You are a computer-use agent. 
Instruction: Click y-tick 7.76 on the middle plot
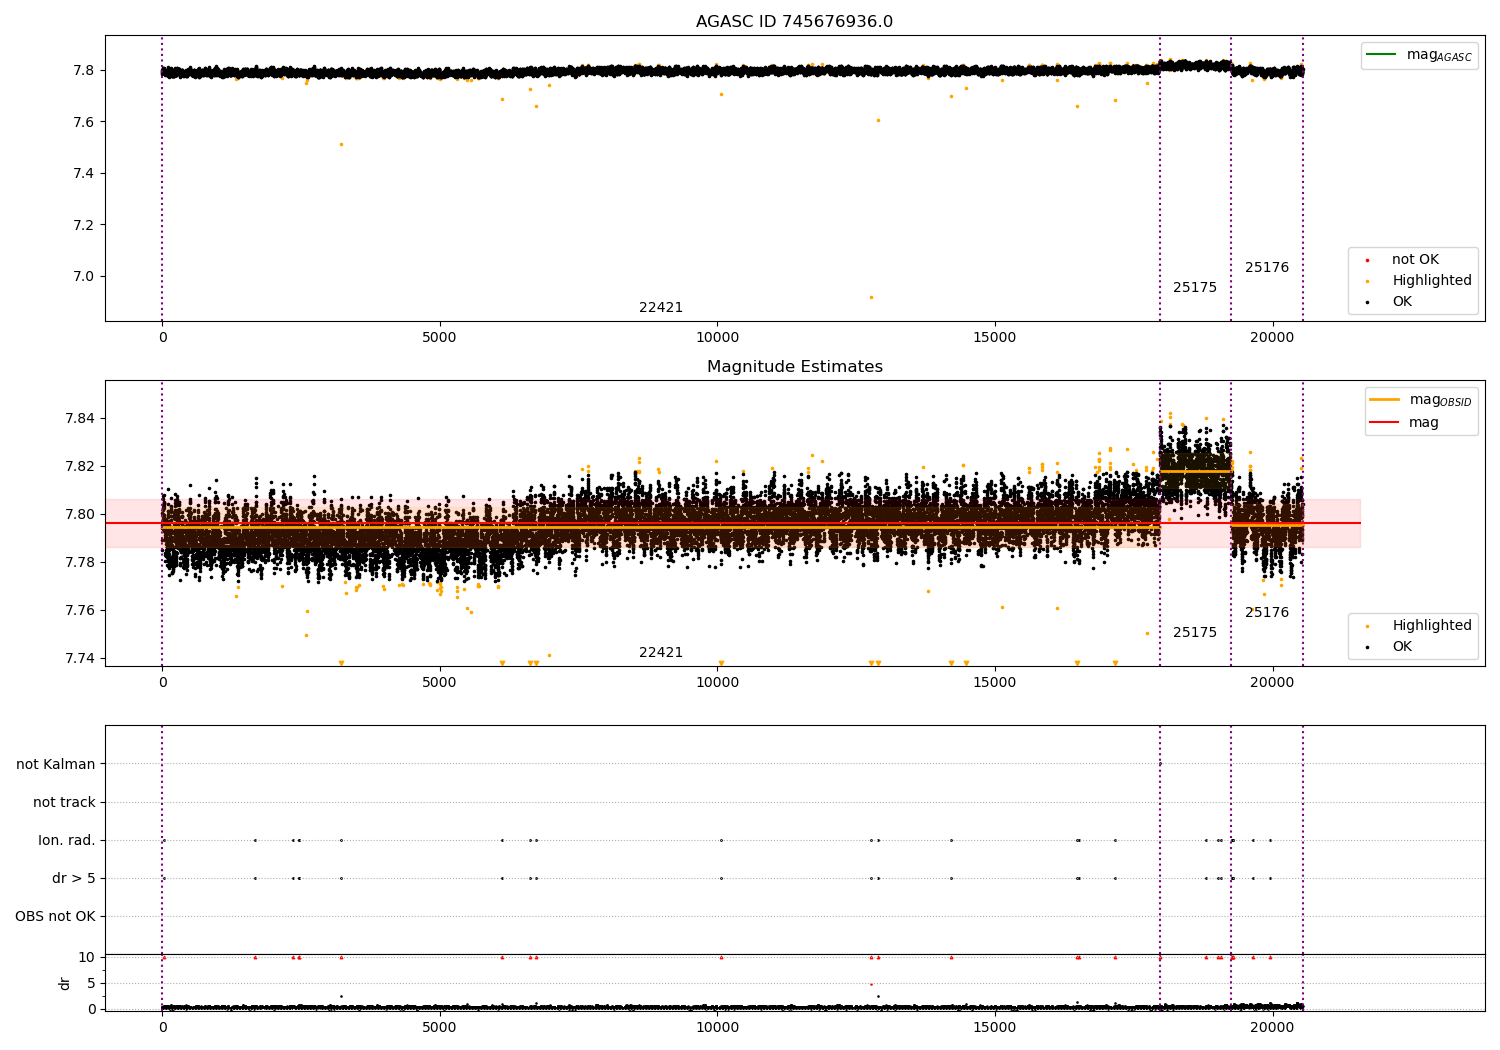pos(80,610)
